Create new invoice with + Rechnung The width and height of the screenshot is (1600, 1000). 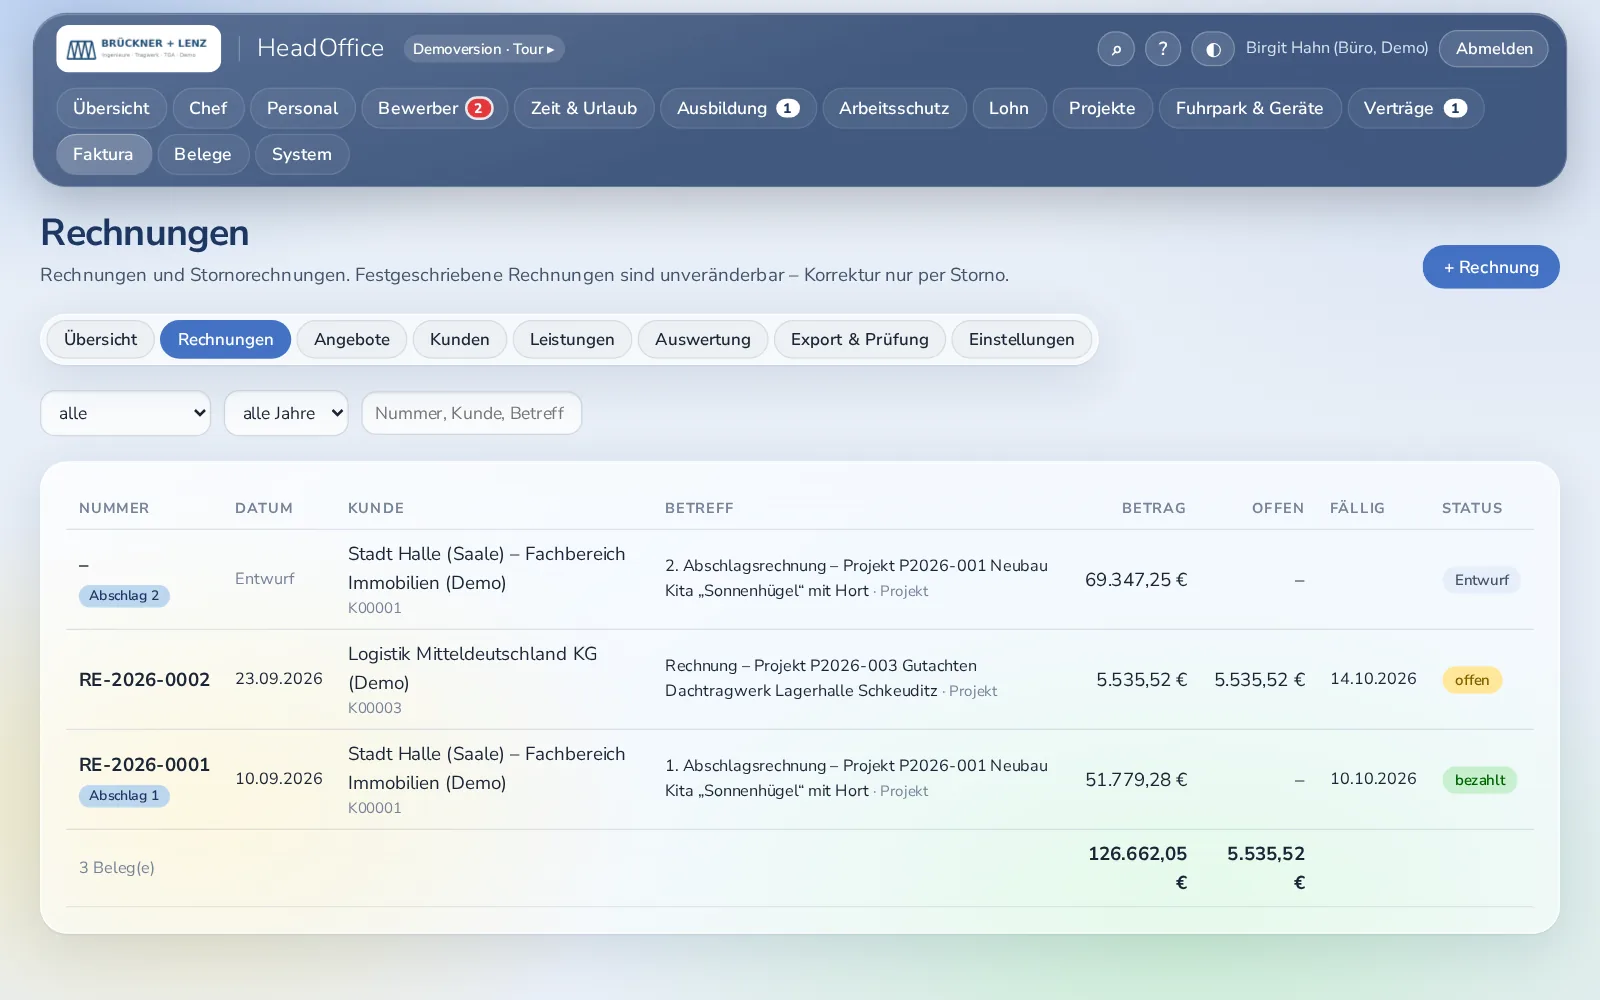pyautogui.click(x=1491, y=267)
